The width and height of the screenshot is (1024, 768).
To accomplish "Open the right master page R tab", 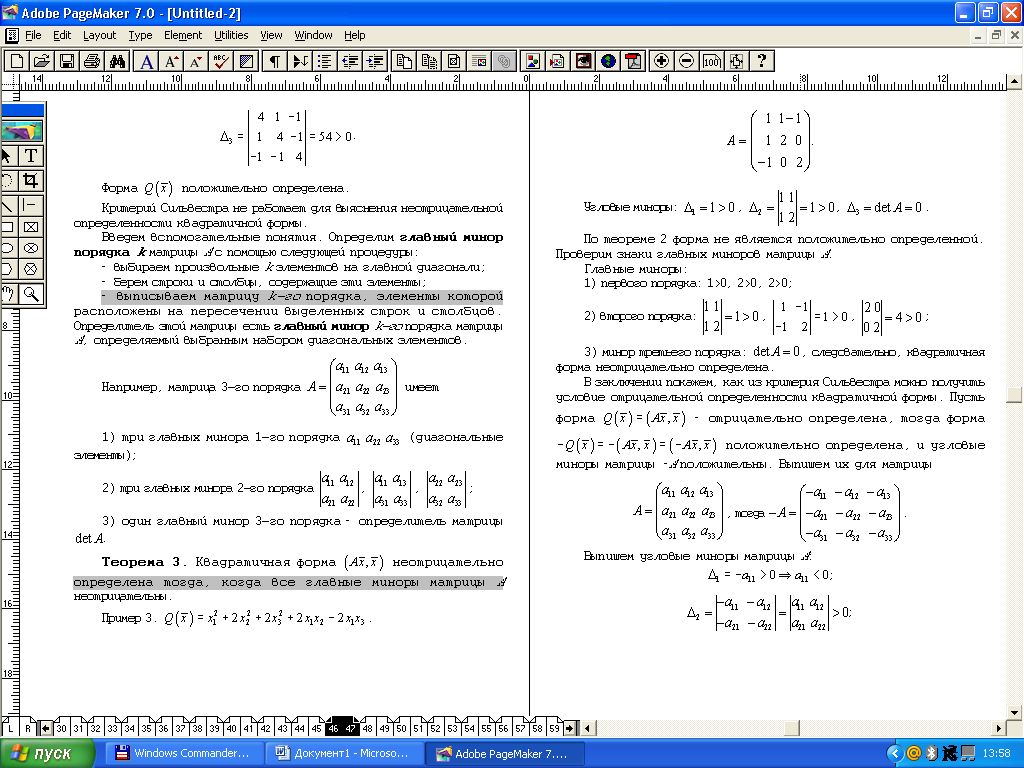I will pos(28,728).
